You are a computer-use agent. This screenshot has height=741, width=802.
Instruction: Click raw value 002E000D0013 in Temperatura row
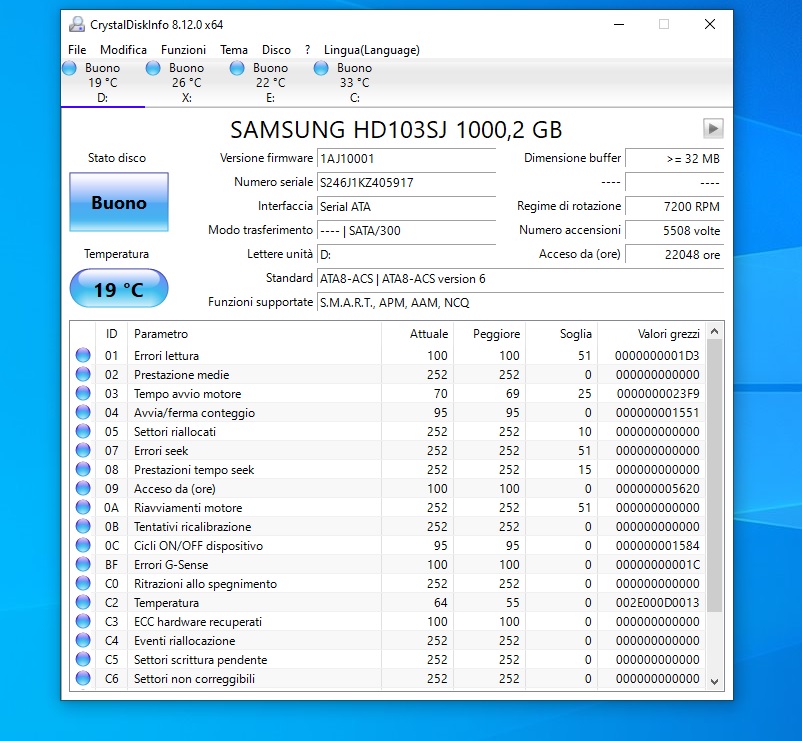coord(657,602)
